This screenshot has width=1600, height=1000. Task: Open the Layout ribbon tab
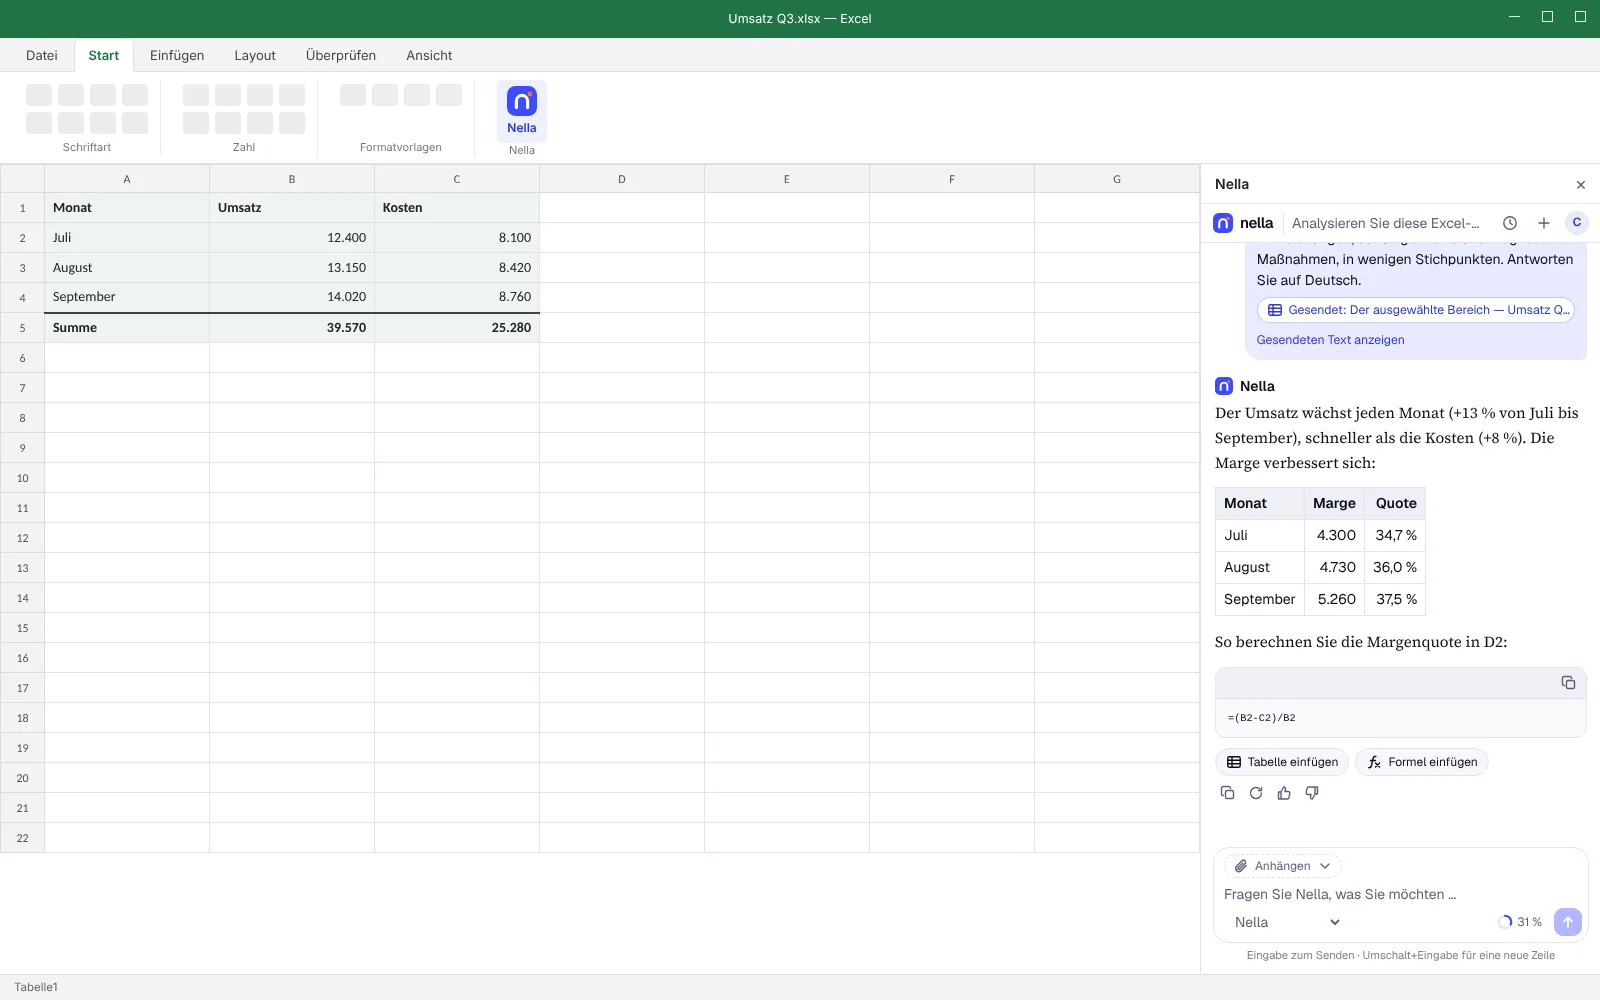255,56
